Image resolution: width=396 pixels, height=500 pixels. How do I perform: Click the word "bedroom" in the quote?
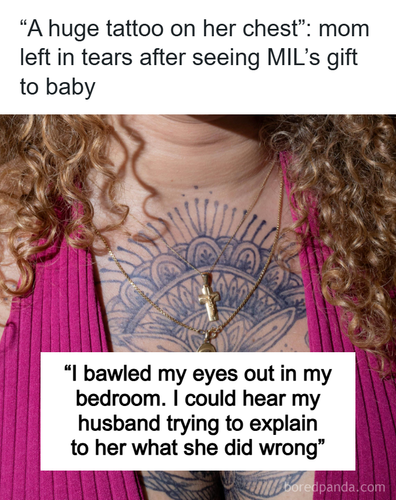pyautogui.click(x=118, y=399)
